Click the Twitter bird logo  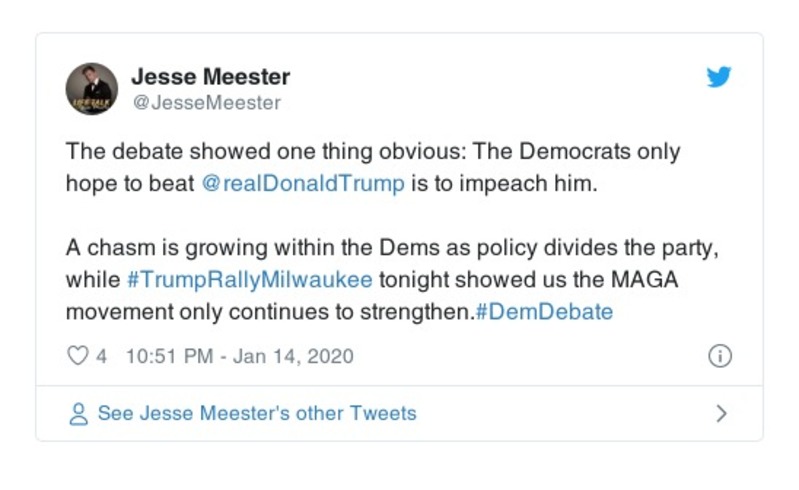[x=719, y=78]
